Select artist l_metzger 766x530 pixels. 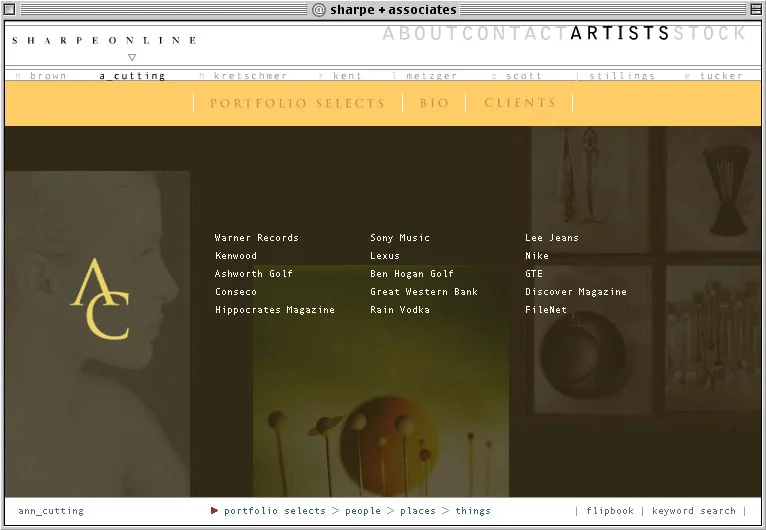coord(425,76)
